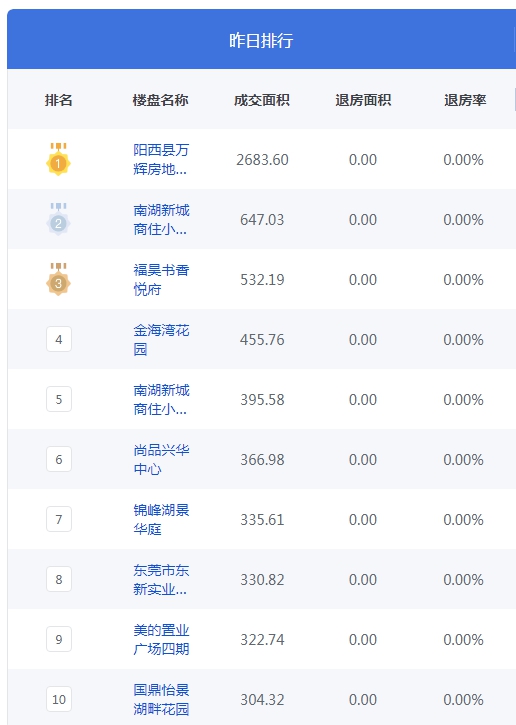The height and width of the screenshot is (725, 516).
Task: Select the rank 4 number badge
Action: coord(59,339)
